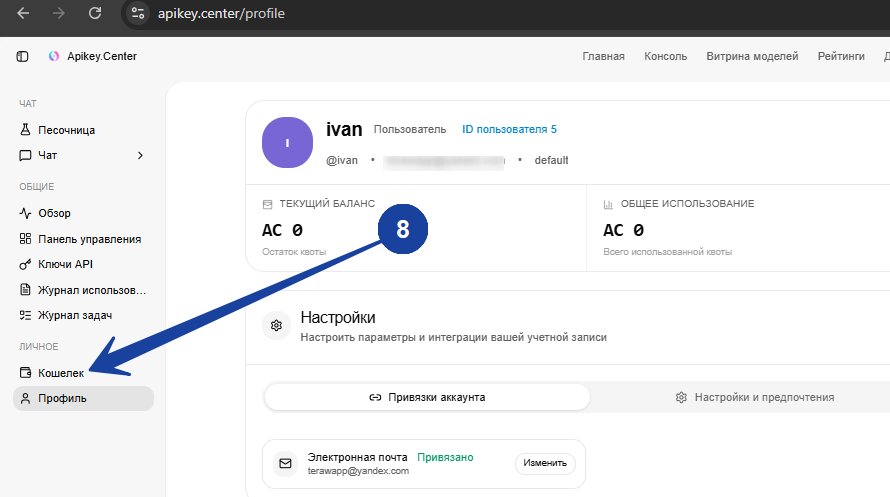Click the Настройки gear icon
This screenshot has height=497, width=890.
pyautogui.click(x=276, y=326)
